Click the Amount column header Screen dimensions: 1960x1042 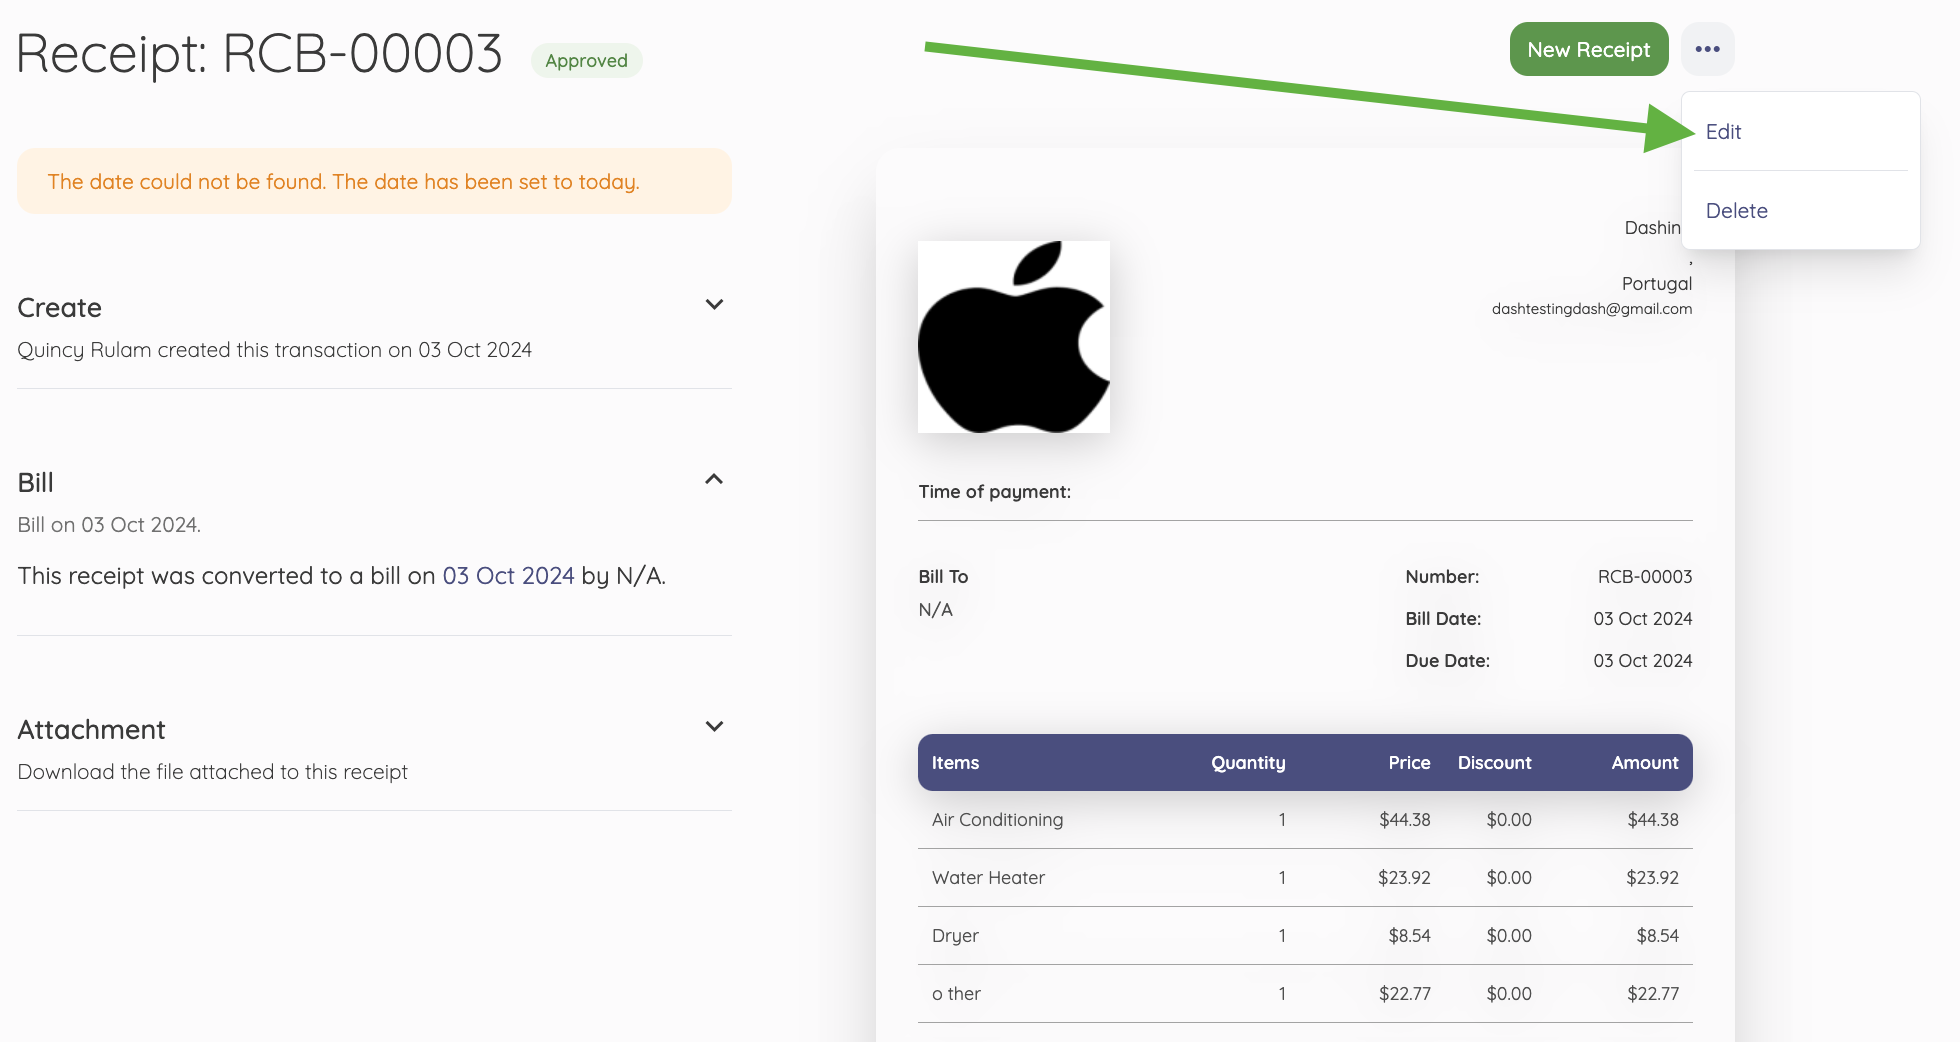(x=1644, y=763)
